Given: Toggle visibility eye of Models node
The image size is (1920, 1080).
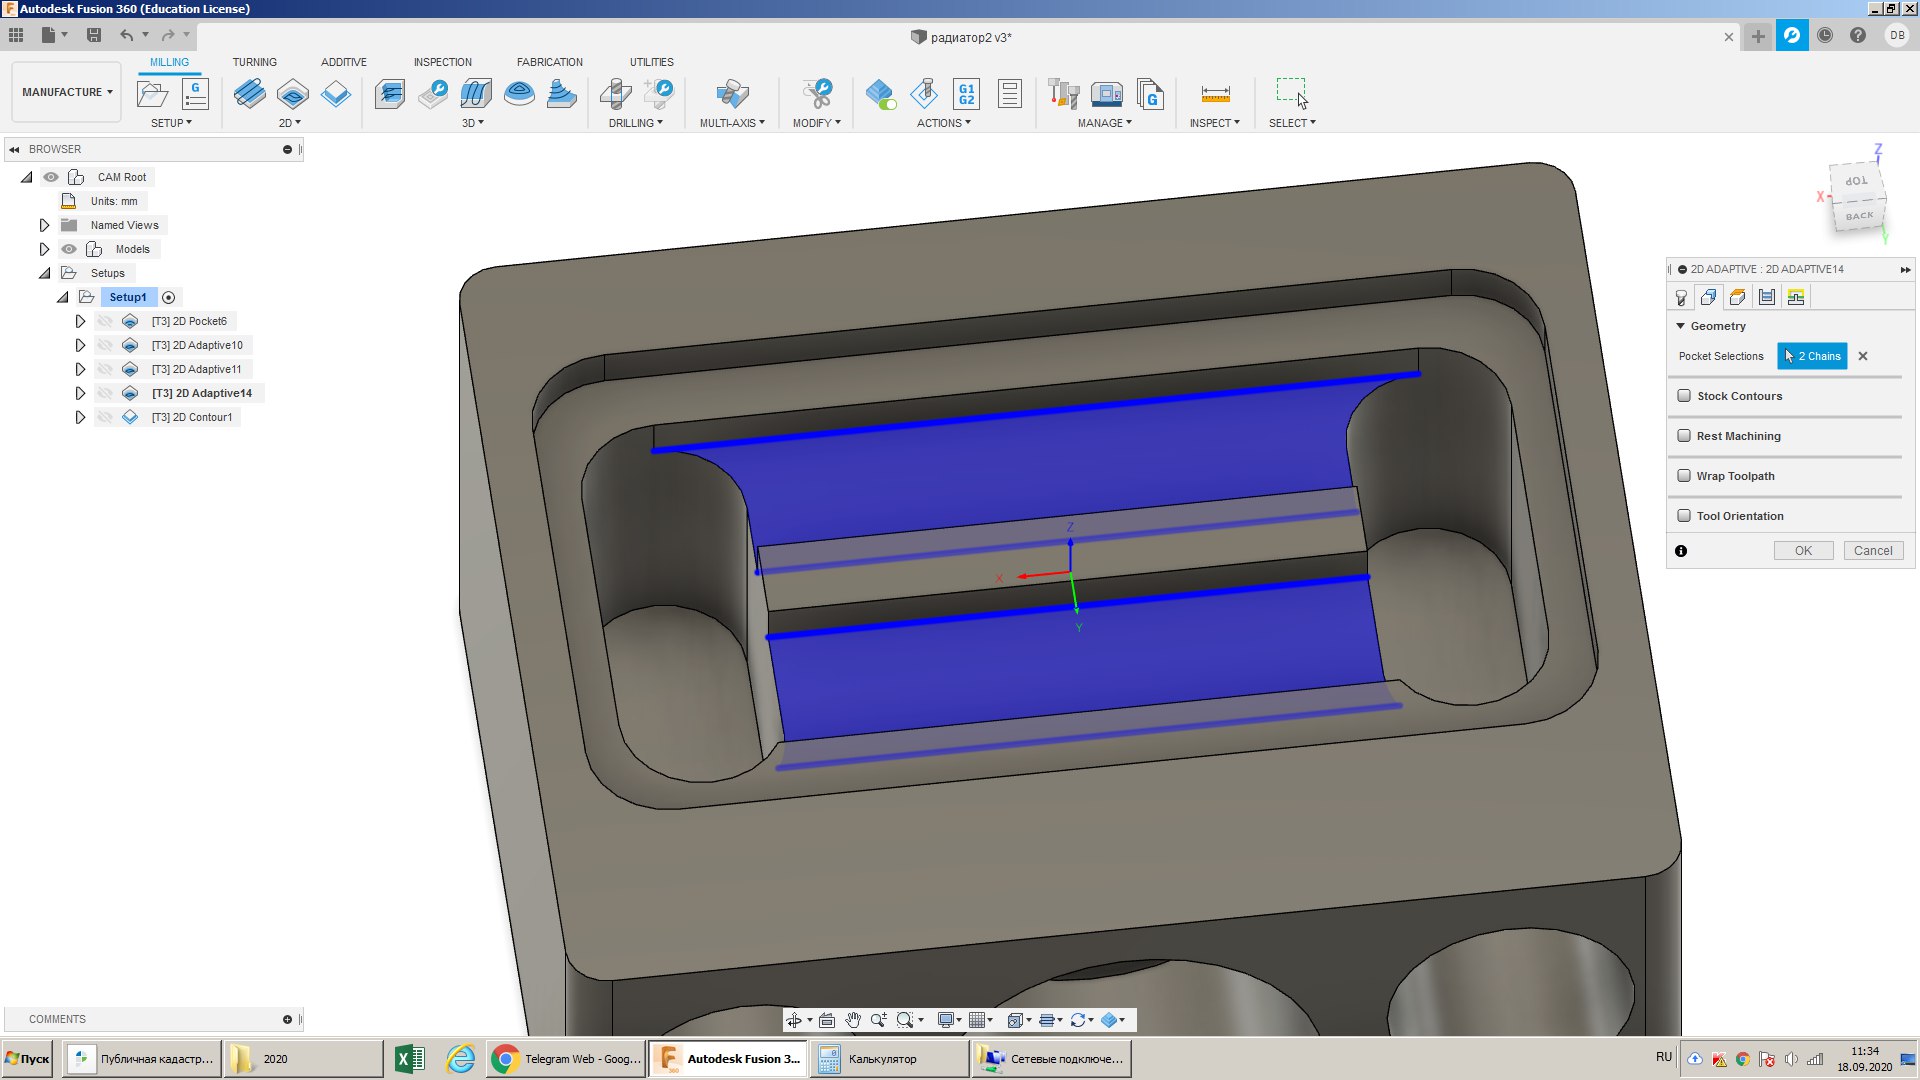Looking at the screenshot, I should tap(69, 249).
